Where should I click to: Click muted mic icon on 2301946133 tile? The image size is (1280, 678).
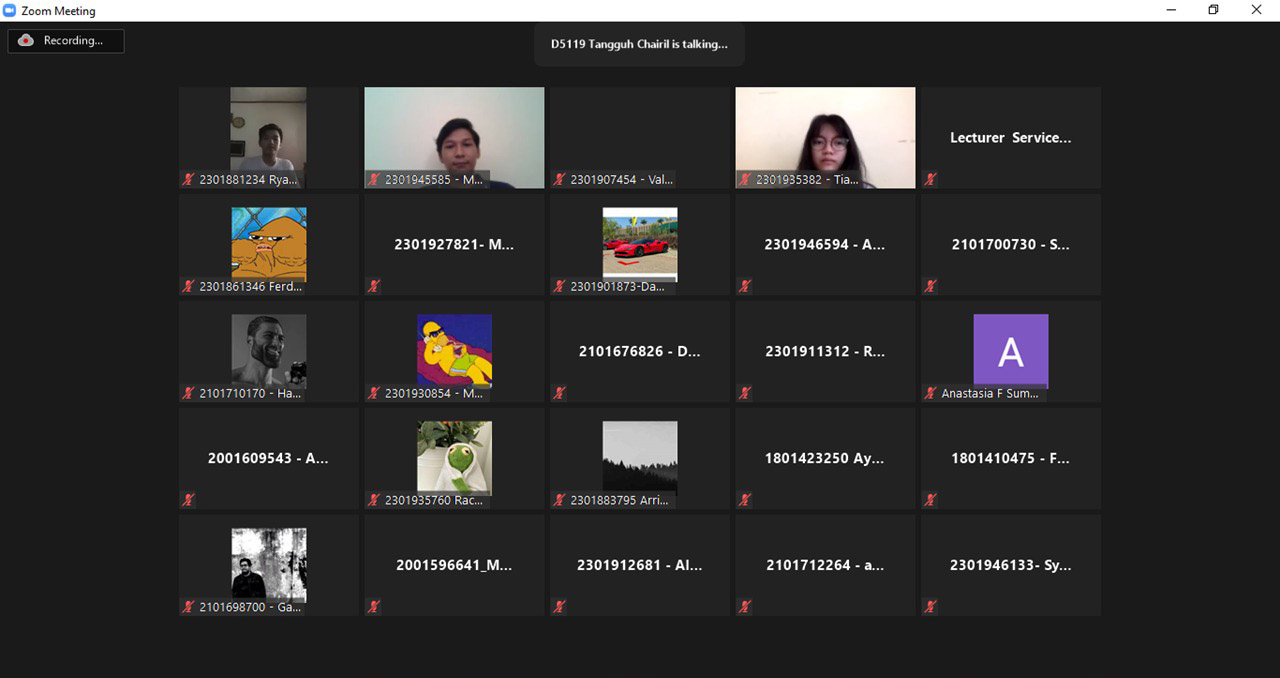click(930, 607)
